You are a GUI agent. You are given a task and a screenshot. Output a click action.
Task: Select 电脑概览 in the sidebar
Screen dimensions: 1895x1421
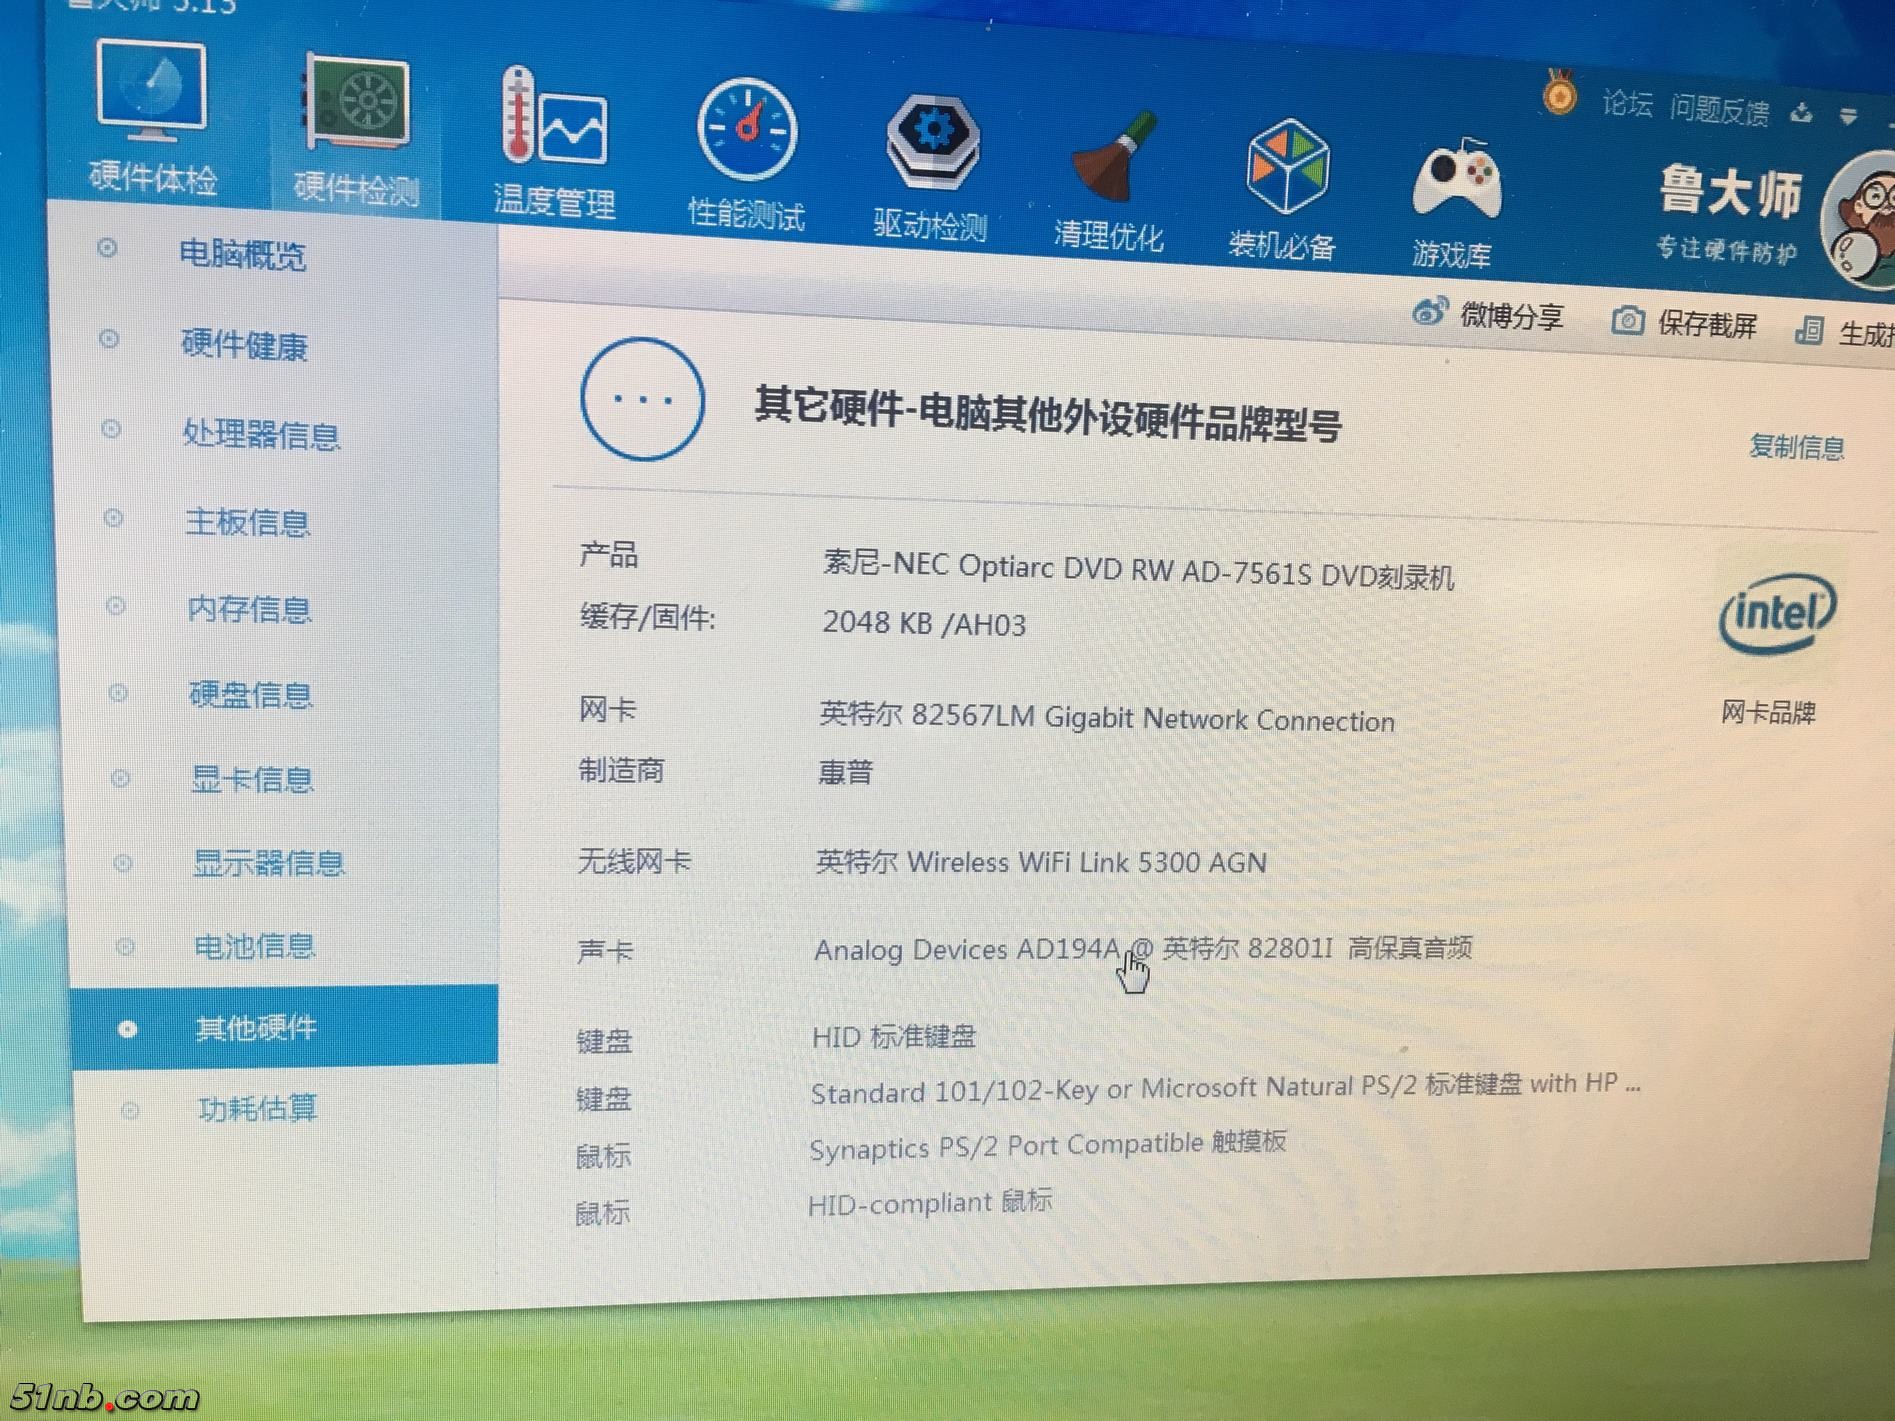[x=241, y=254]
